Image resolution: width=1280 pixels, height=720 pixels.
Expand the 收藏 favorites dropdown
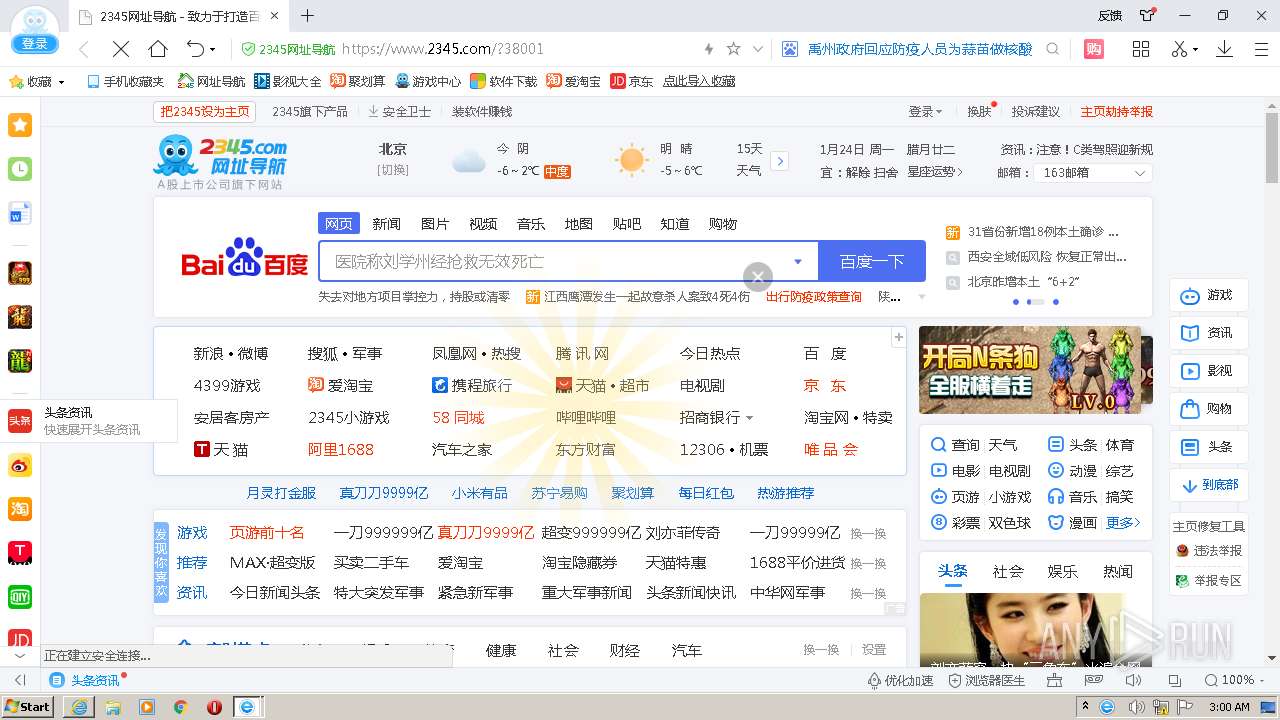tap(61, 82)
